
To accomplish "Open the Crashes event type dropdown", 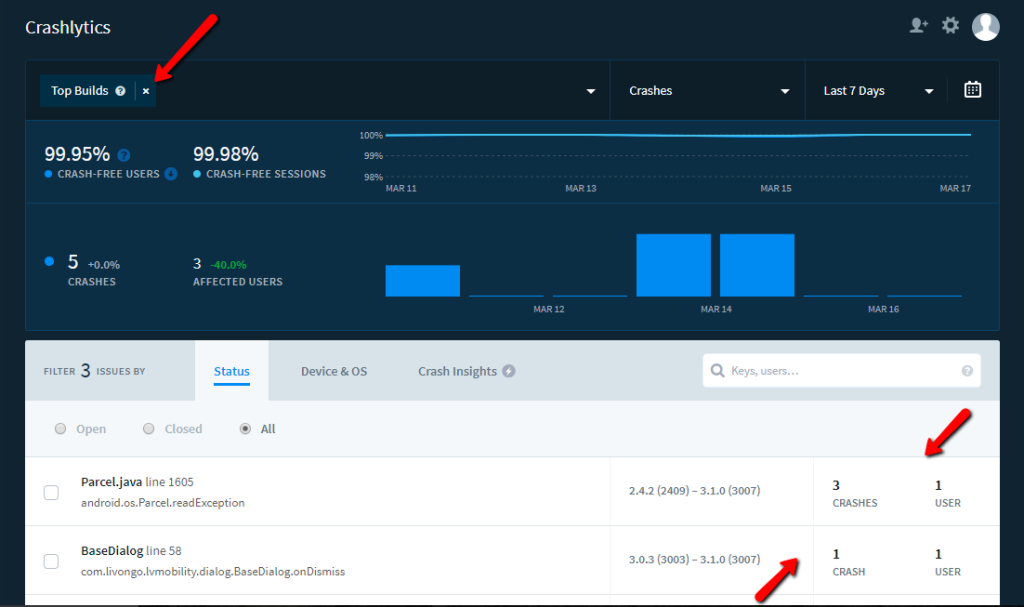I will tap(708, 91).
